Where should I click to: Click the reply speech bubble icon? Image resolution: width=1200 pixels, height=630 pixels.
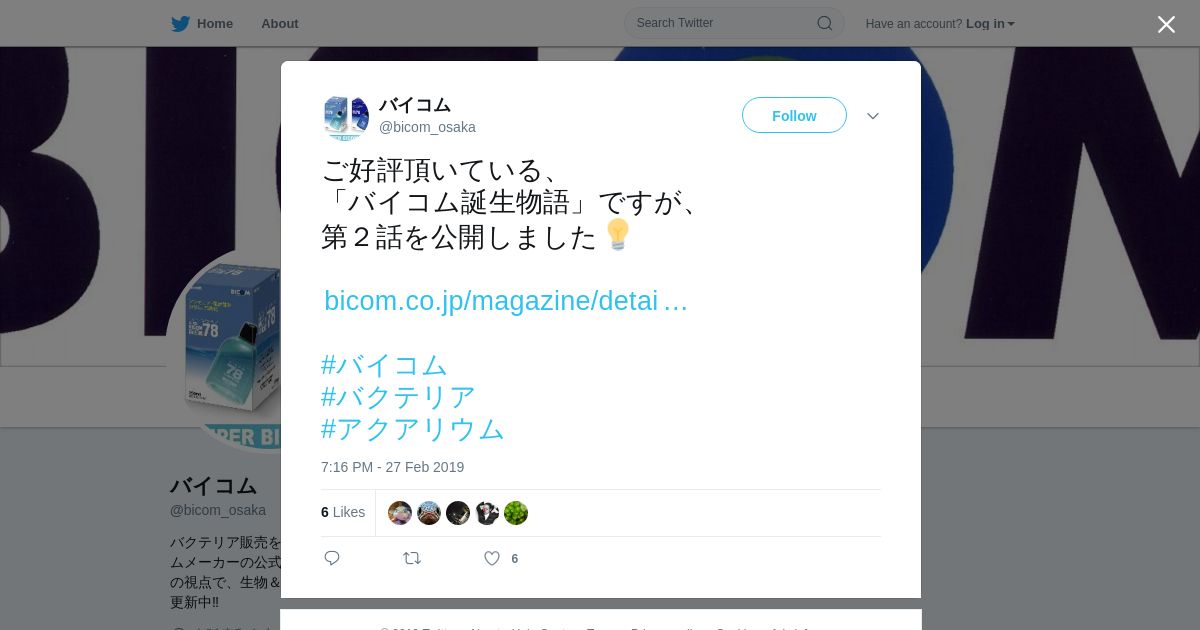(x=332, y=558)
